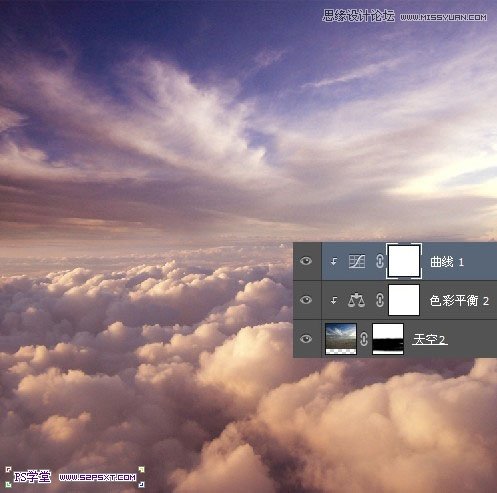Hide the 天空2 layer with eye icon

306,339
